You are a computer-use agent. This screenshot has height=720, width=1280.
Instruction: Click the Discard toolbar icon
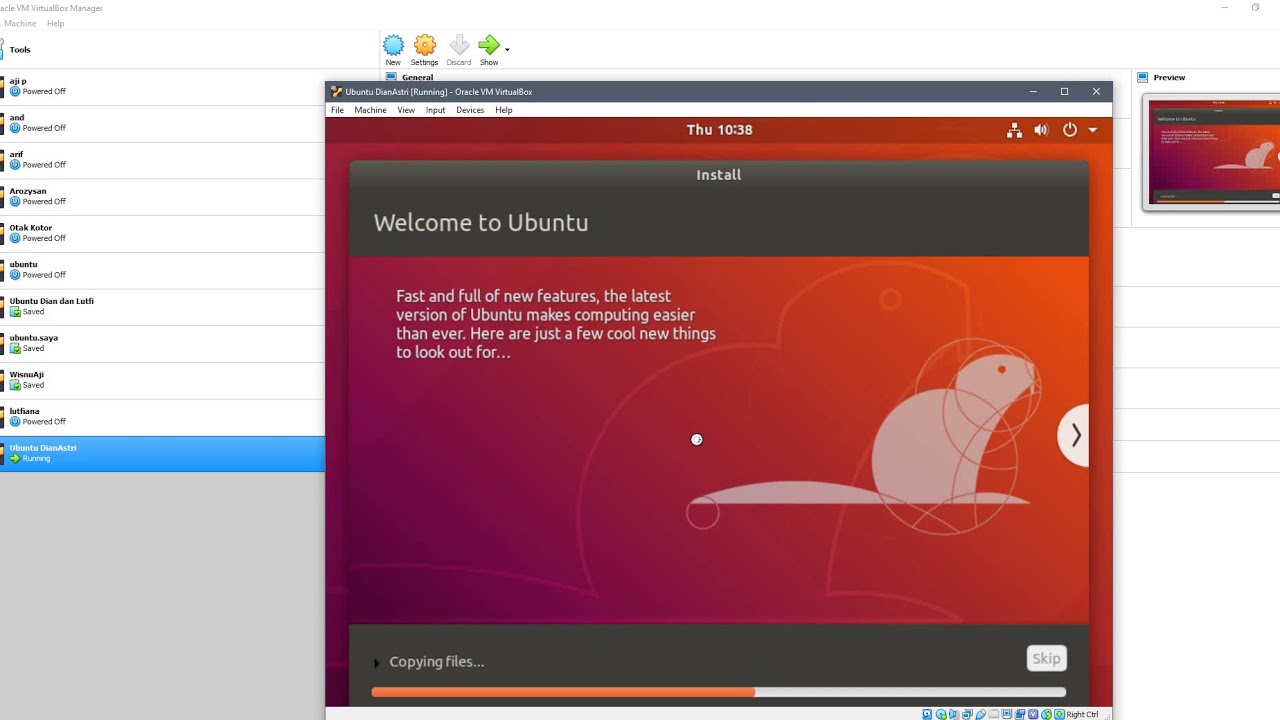(459, 45)
